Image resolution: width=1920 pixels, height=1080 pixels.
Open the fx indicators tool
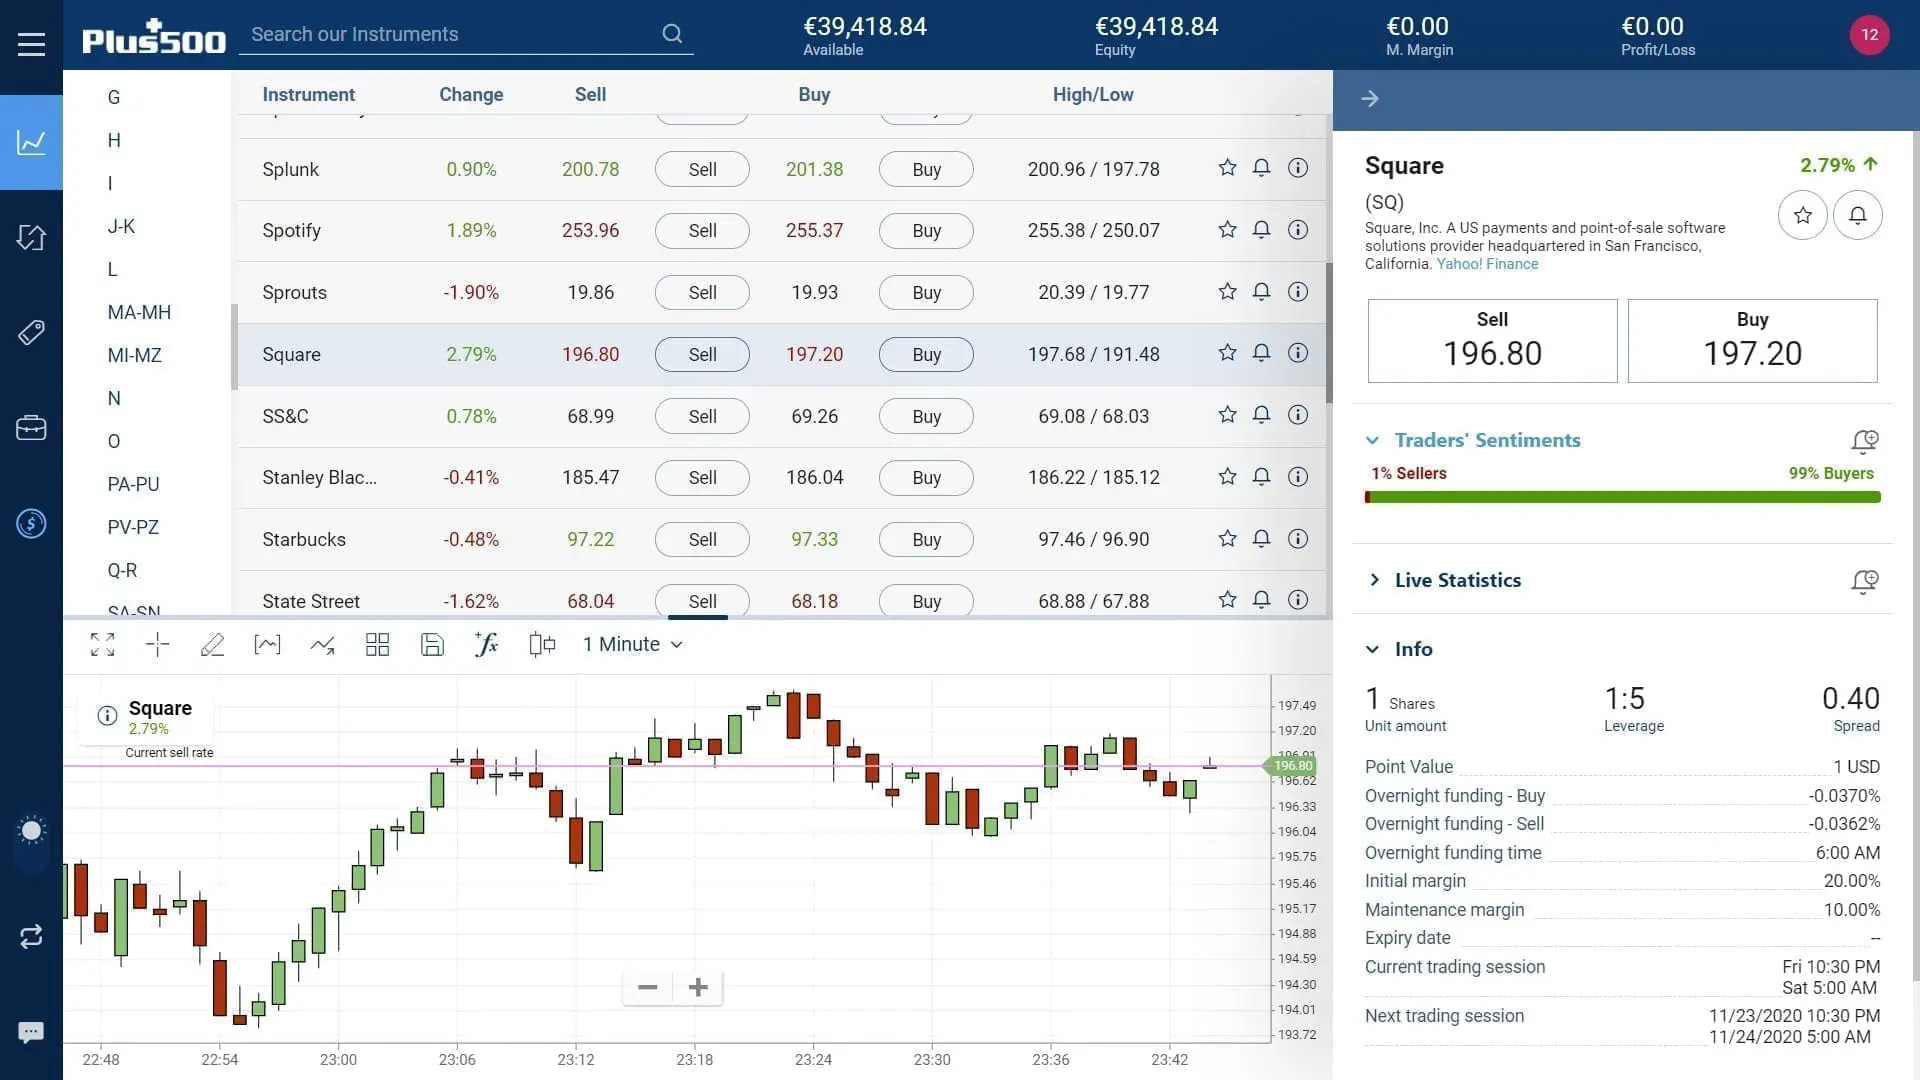pos(487,644)
